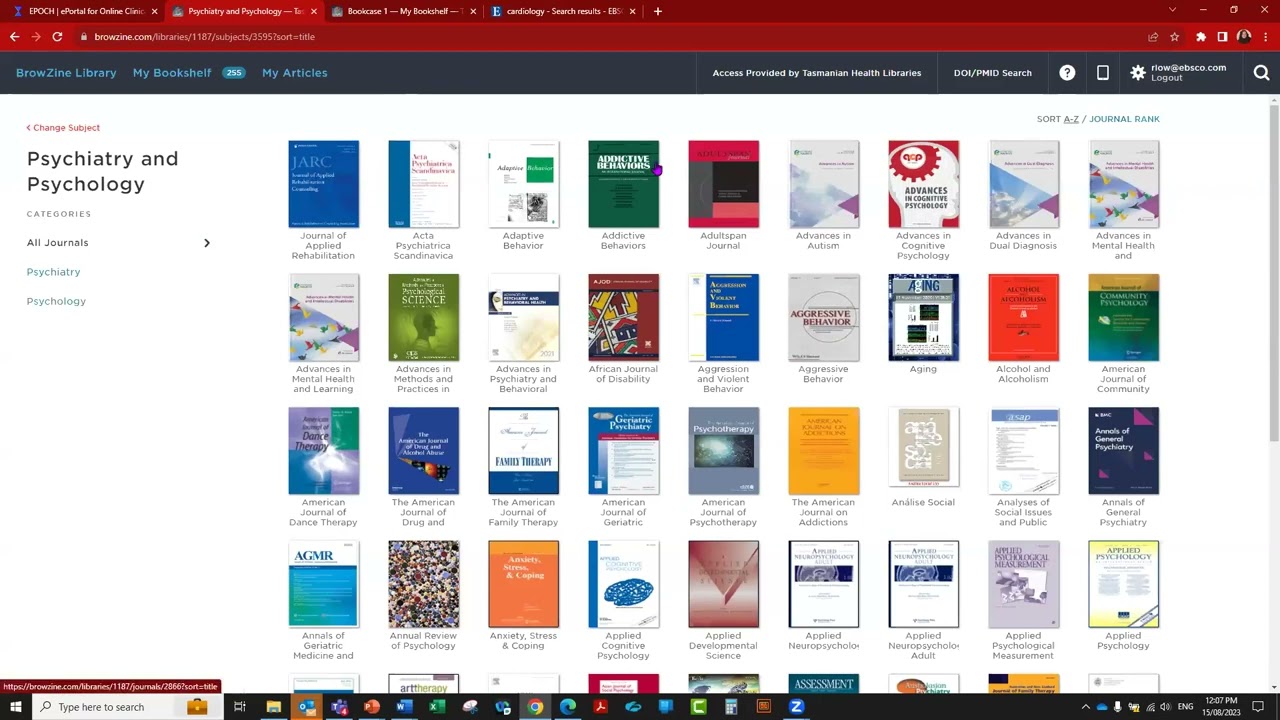This screenshot has height=720, width=1280.
Task: Open the Annals of General Psychiatry cover
Action: 1124,451
